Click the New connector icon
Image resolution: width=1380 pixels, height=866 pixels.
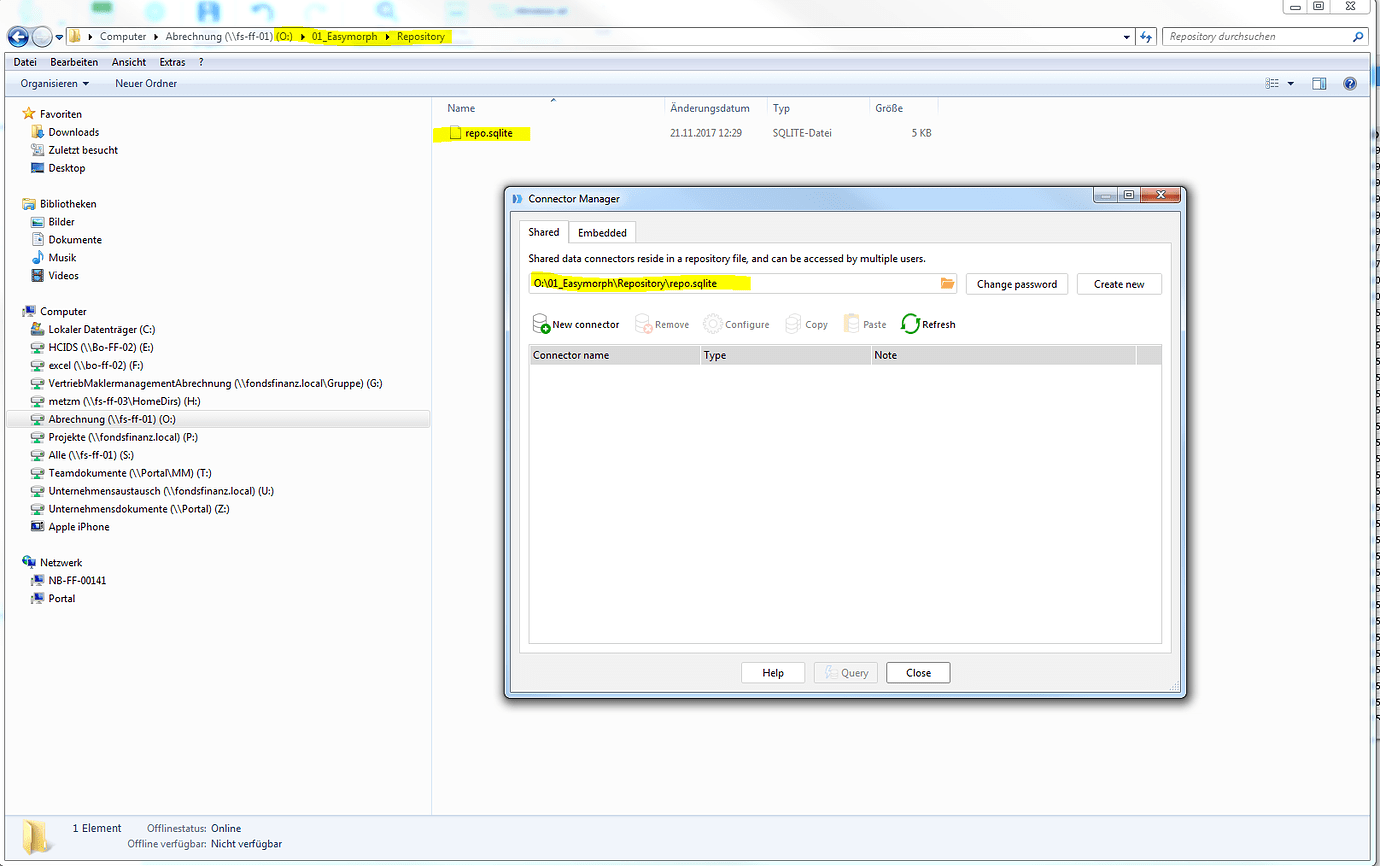coord(541,324)
